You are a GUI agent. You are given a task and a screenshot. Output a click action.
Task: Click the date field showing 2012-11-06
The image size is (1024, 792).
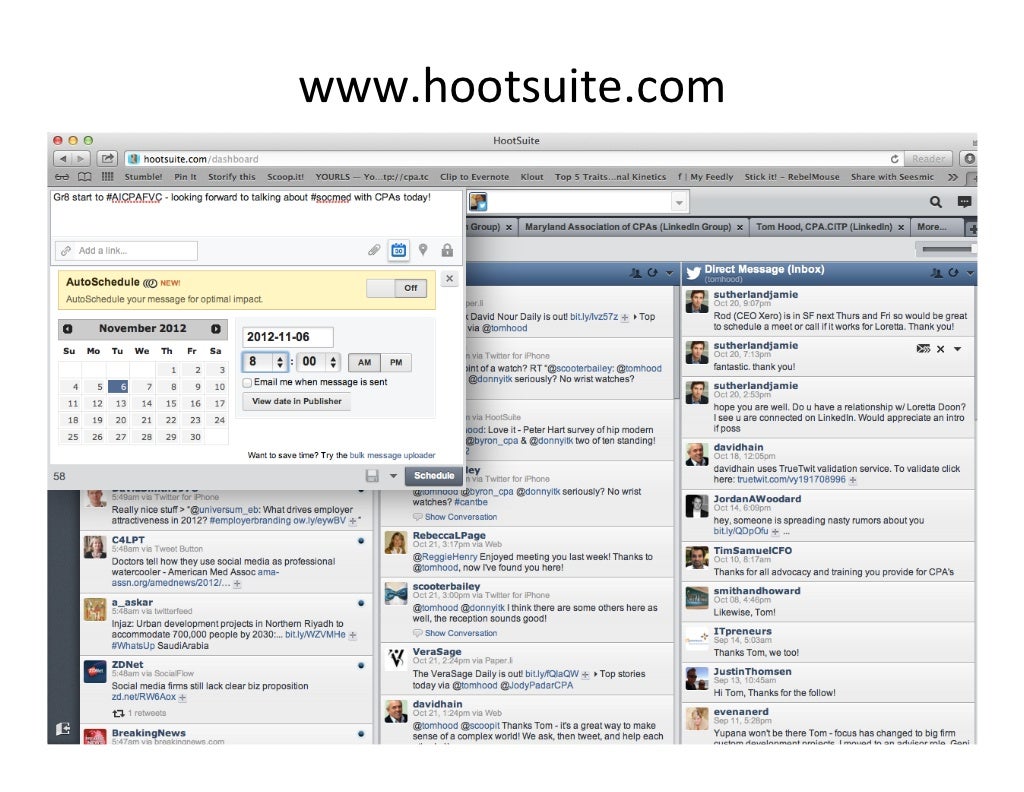287,337
